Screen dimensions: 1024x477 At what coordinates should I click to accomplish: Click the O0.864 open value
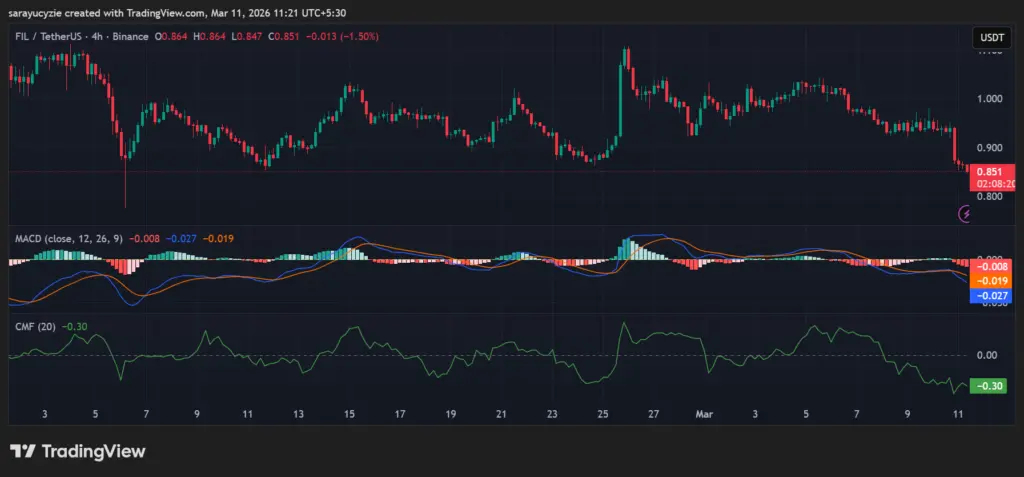(x=171, y=37)
